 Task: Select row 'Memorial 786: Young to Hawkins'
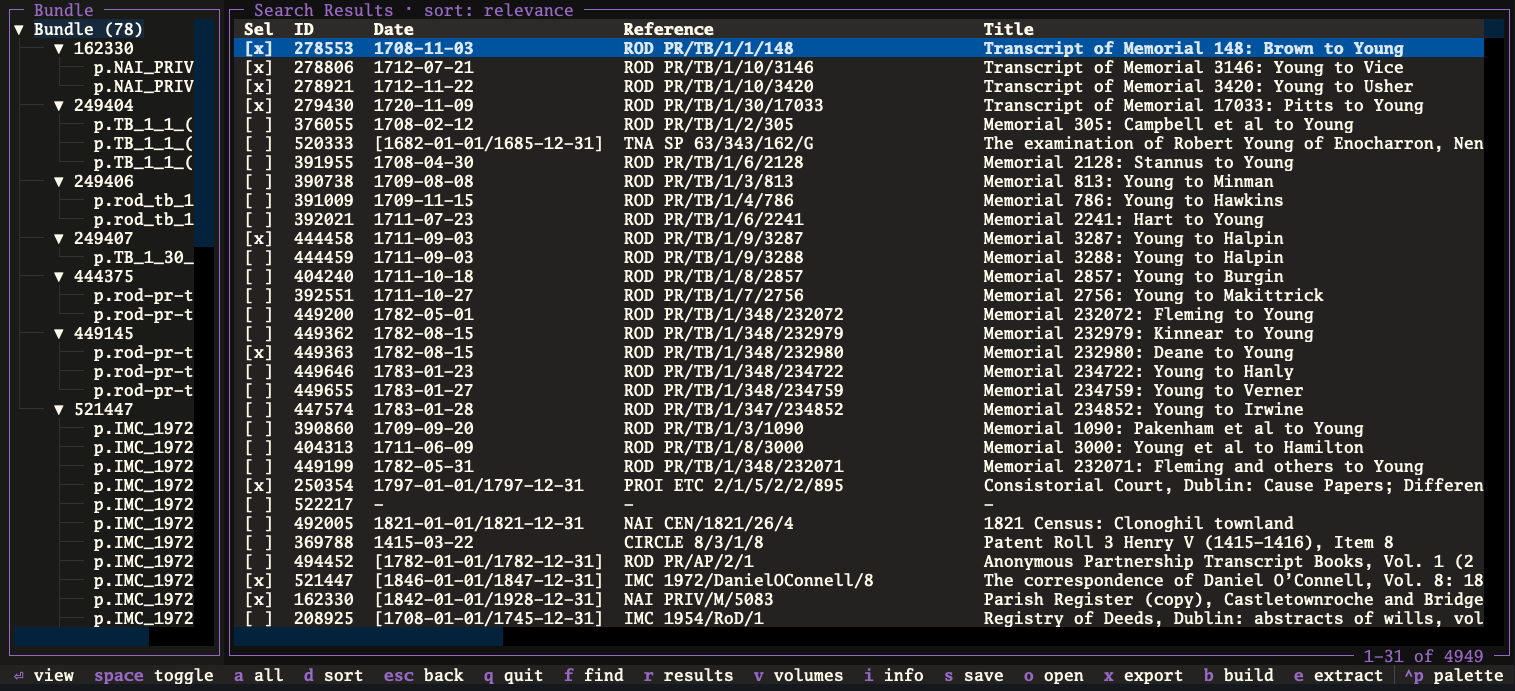858,200
